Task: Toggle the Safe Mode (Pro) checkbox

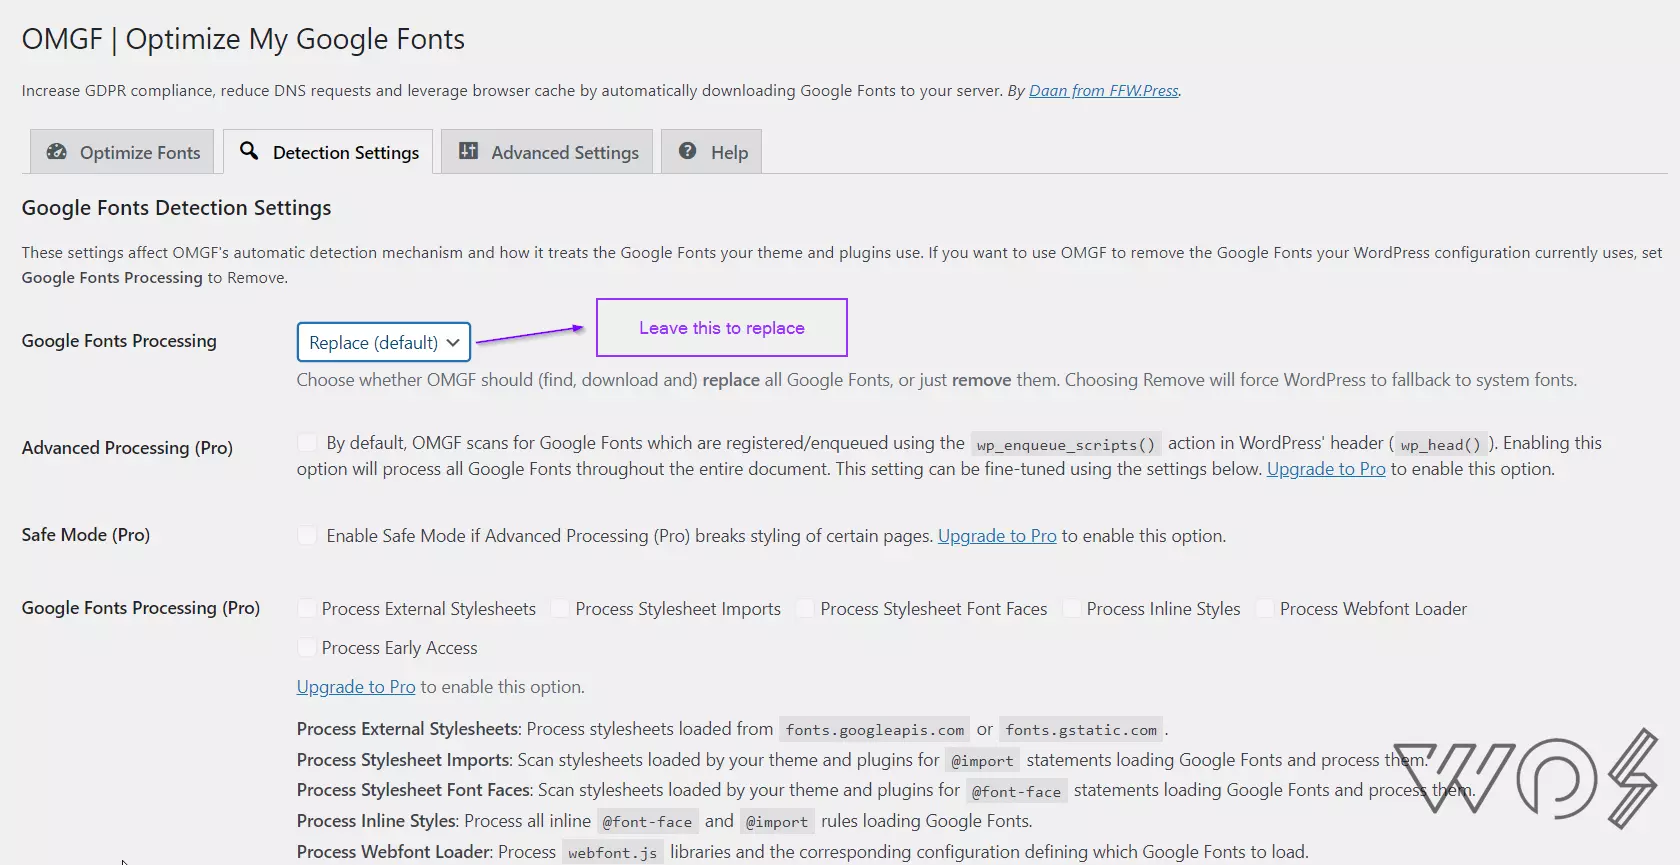Action: pos(308,536)
